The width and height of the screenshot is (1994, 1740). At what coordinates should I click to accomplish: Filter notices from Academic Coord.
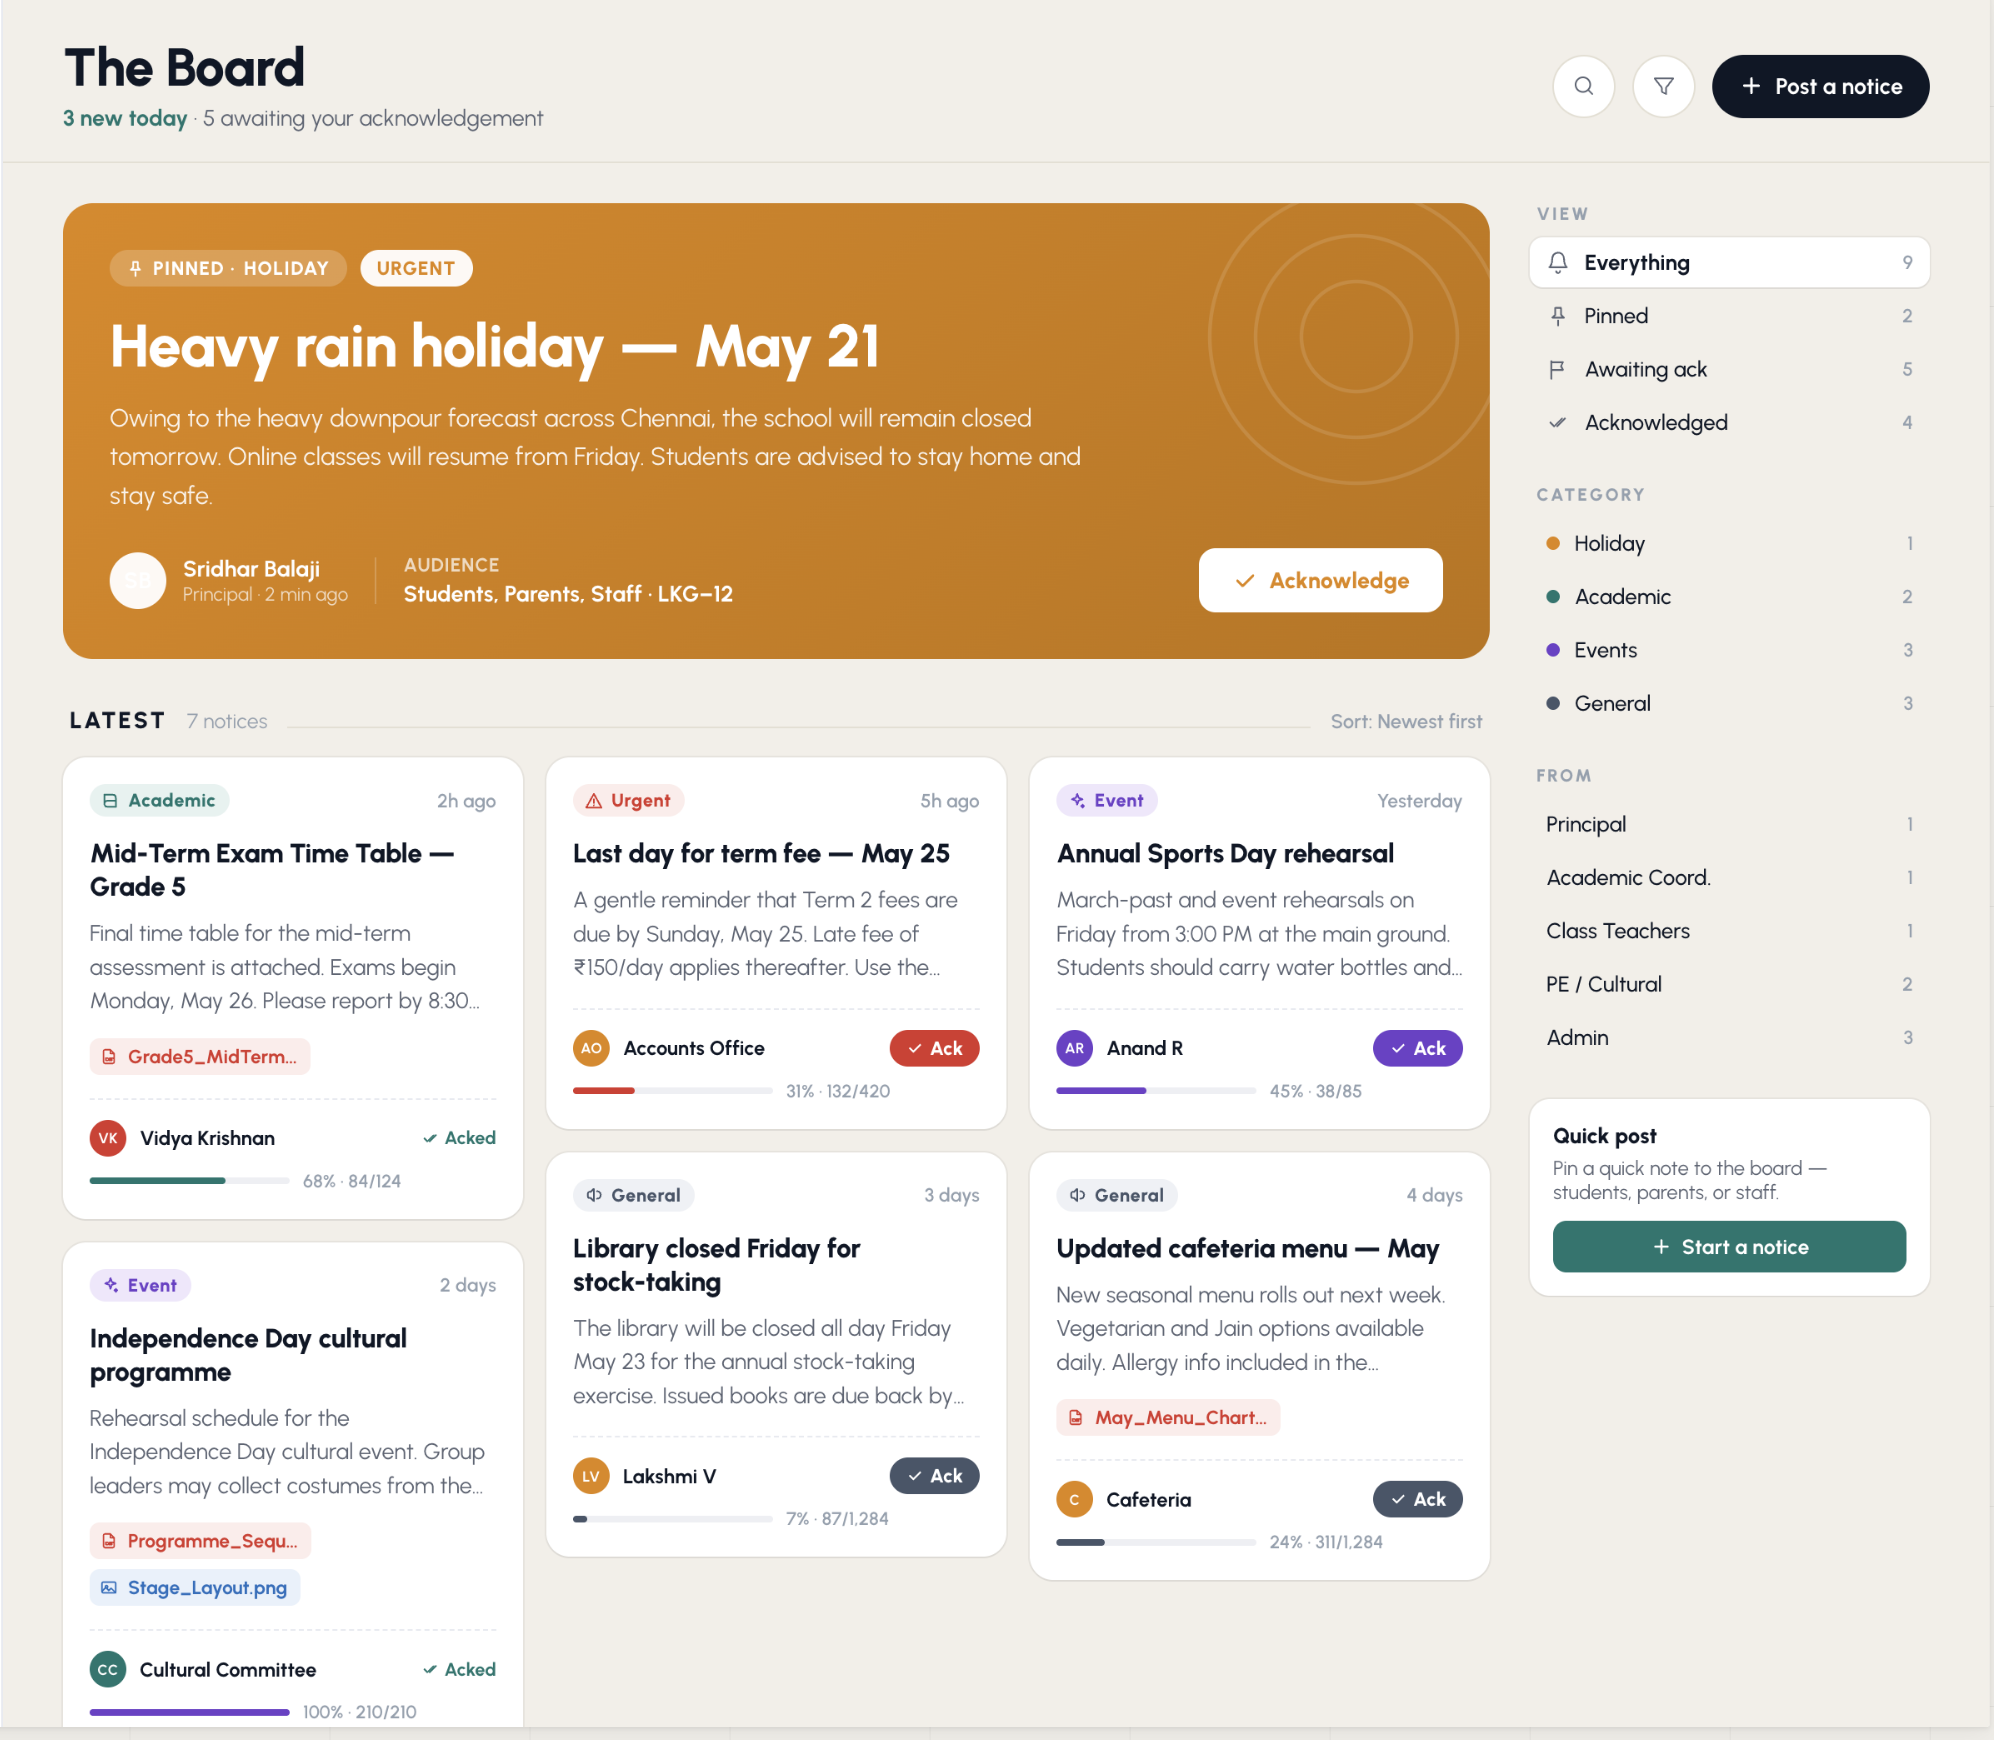click(1729, 877)
